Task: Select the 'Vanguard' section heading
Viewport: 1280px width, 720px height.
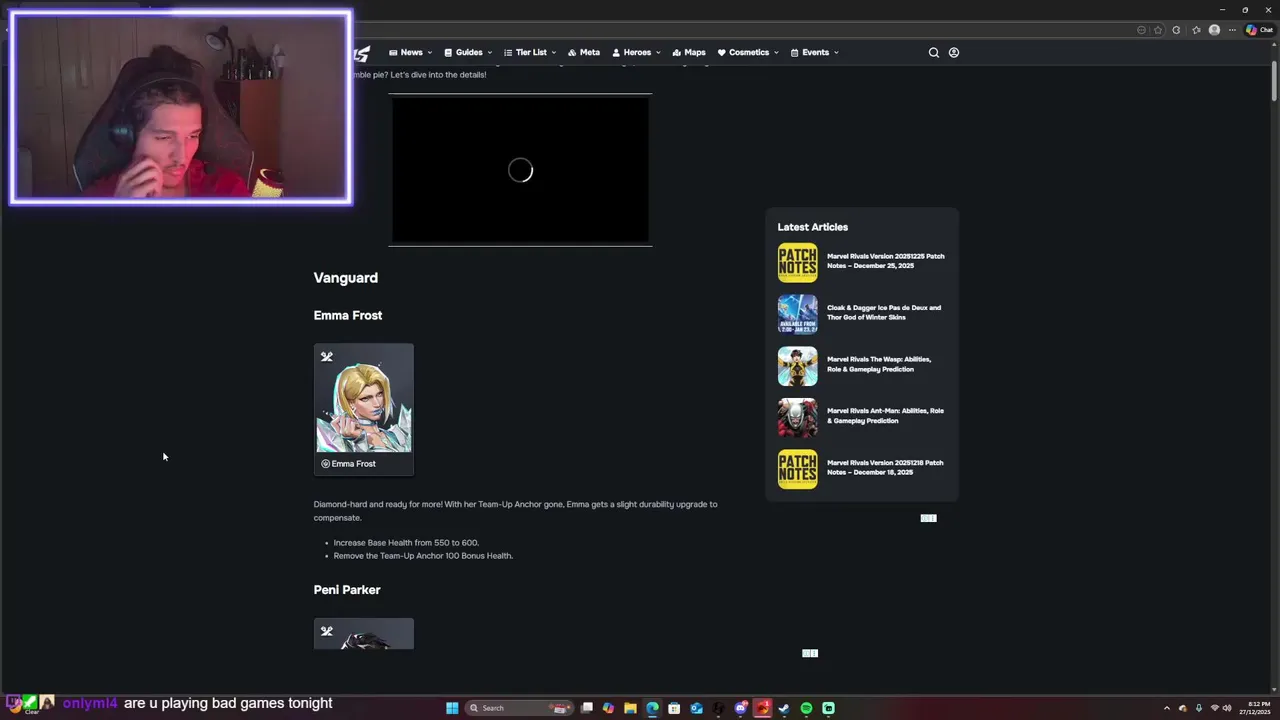Action: click(346, 278)
